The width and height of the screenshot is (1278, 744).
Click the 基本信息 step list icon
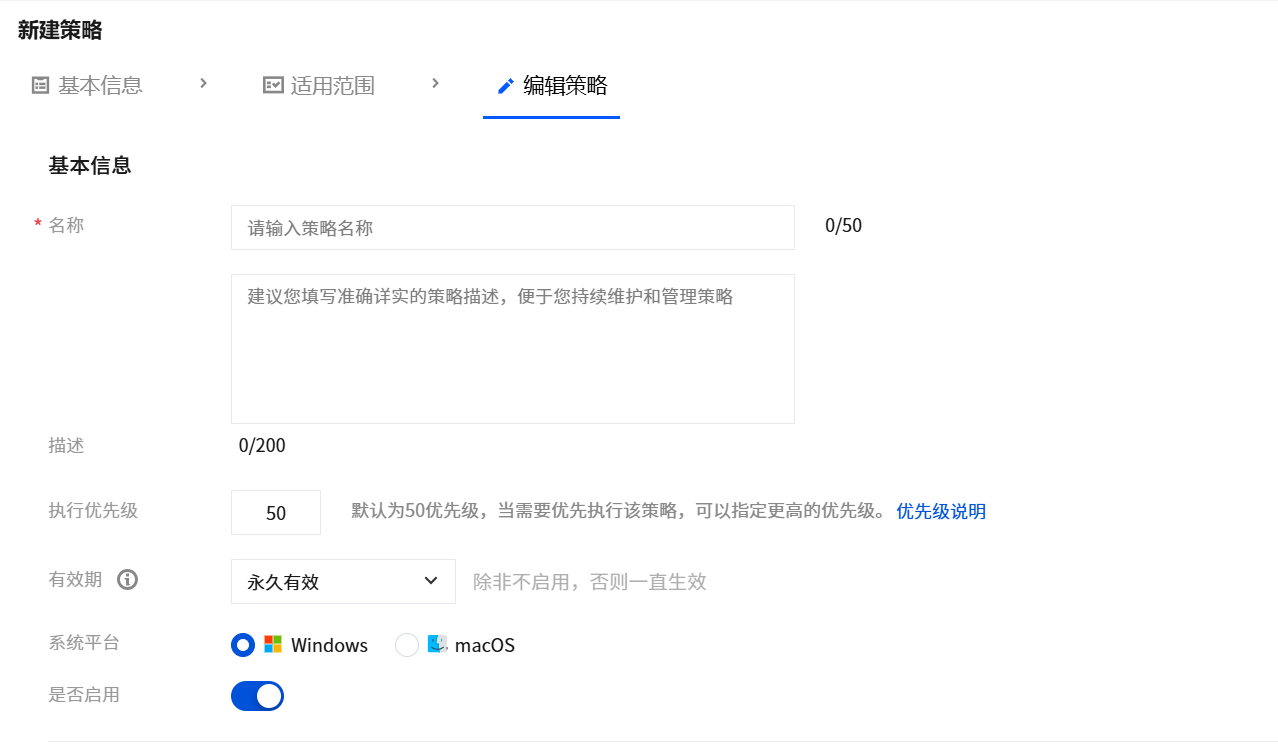(x=40, y=86)
